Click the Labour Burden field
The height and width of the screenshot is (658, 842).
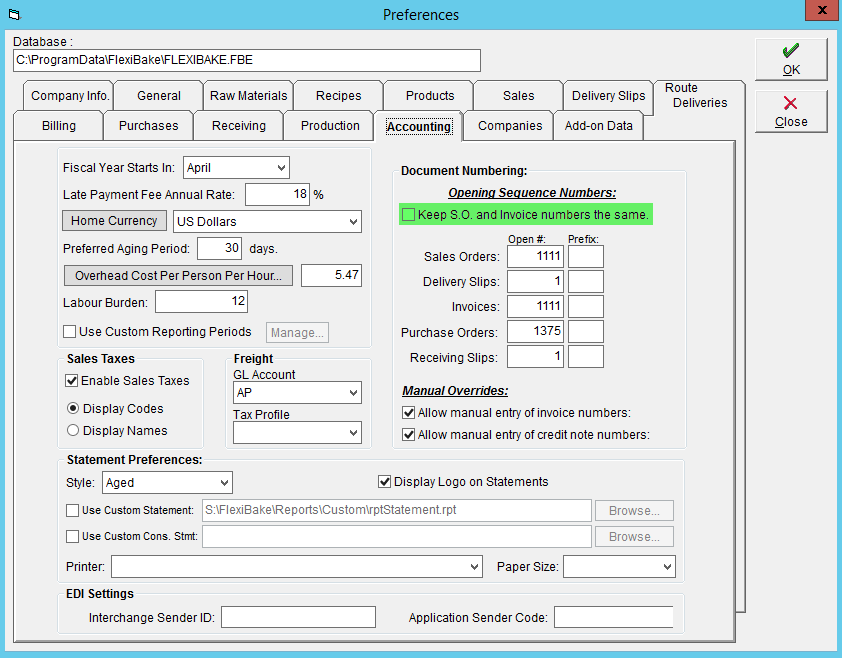(x=201, y=301)
